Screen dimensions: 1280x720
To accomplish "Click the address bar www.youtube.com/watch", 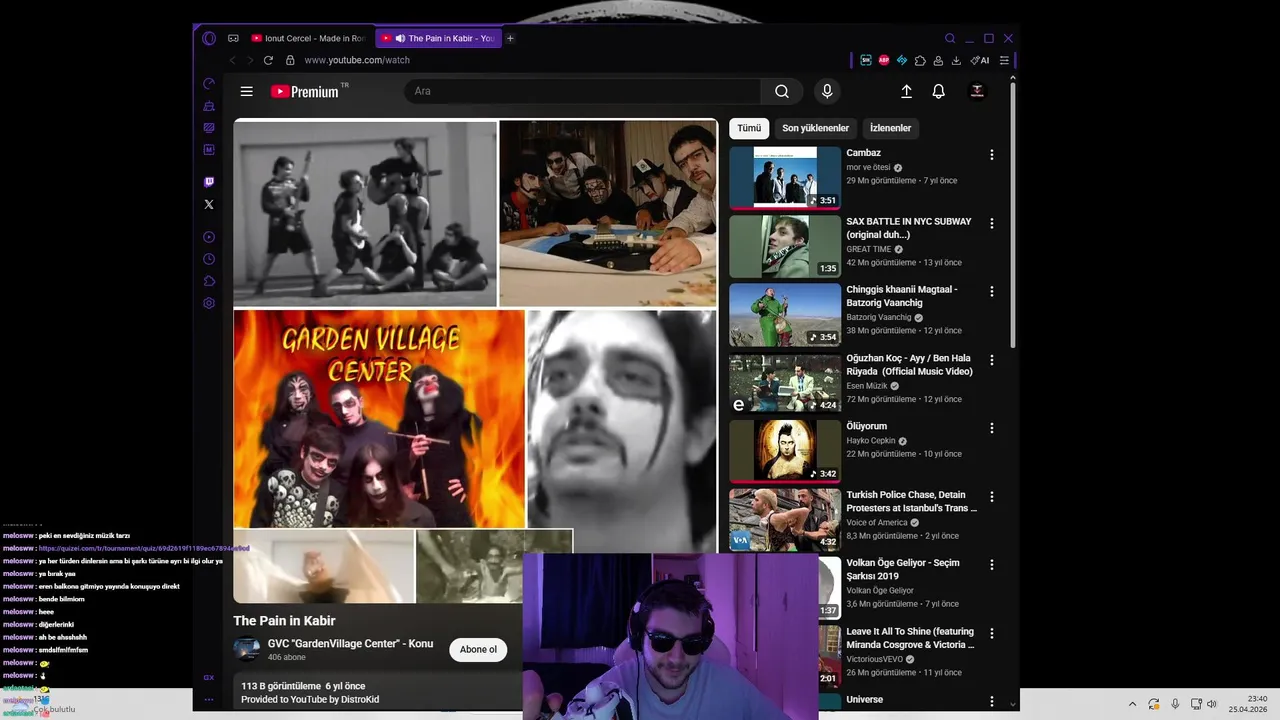I will 357,60.
